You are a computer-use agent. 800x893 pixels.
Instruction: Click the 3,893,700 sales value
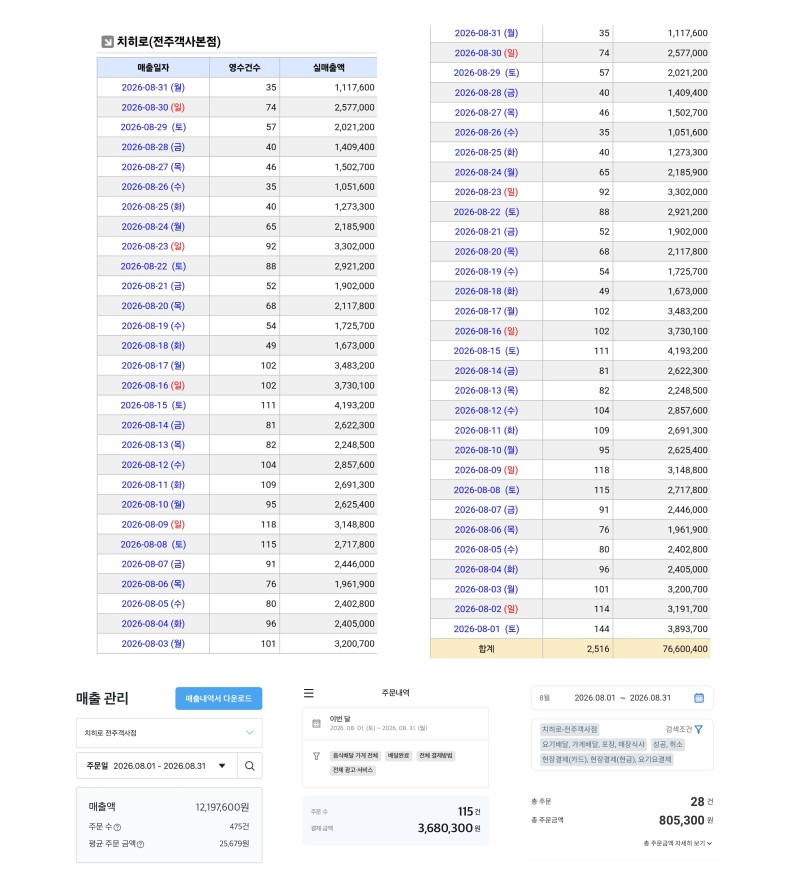point(688,629)
